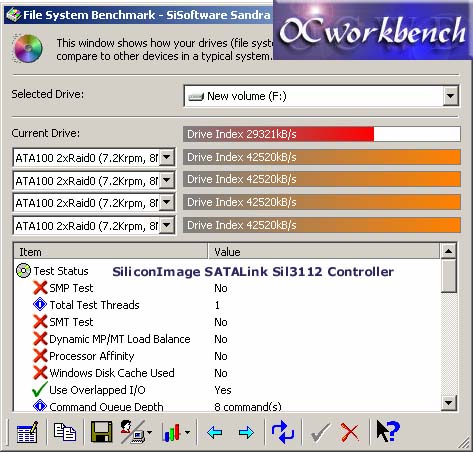Click the list scrollbar down arrow
Image resolution: width=473 pixels, height=452 pixels.
pyautogui.click(x=448, y=403)
